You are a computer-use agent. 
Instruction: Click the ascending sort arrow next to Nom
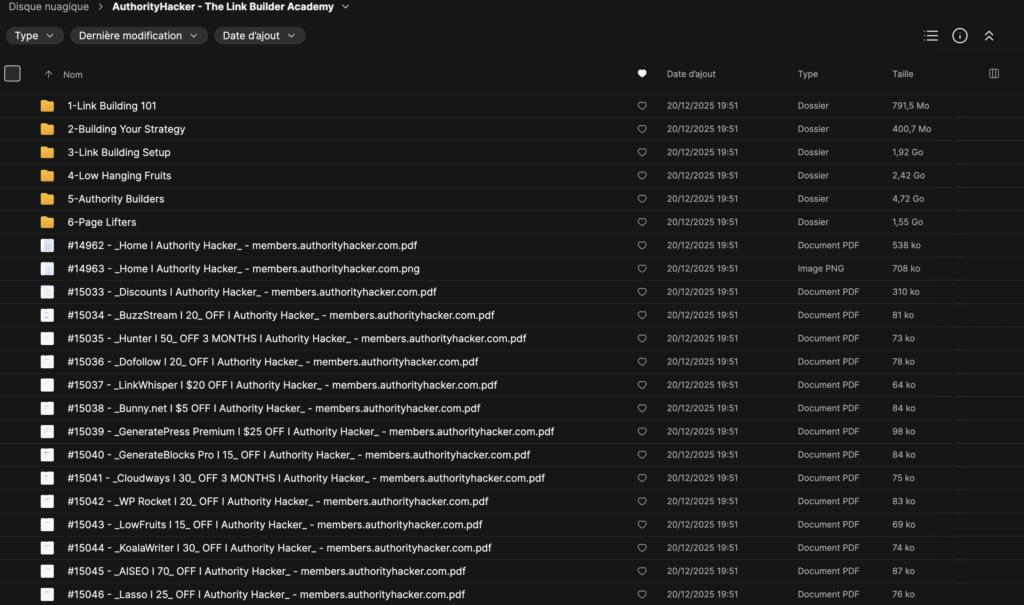click(48, 73)
